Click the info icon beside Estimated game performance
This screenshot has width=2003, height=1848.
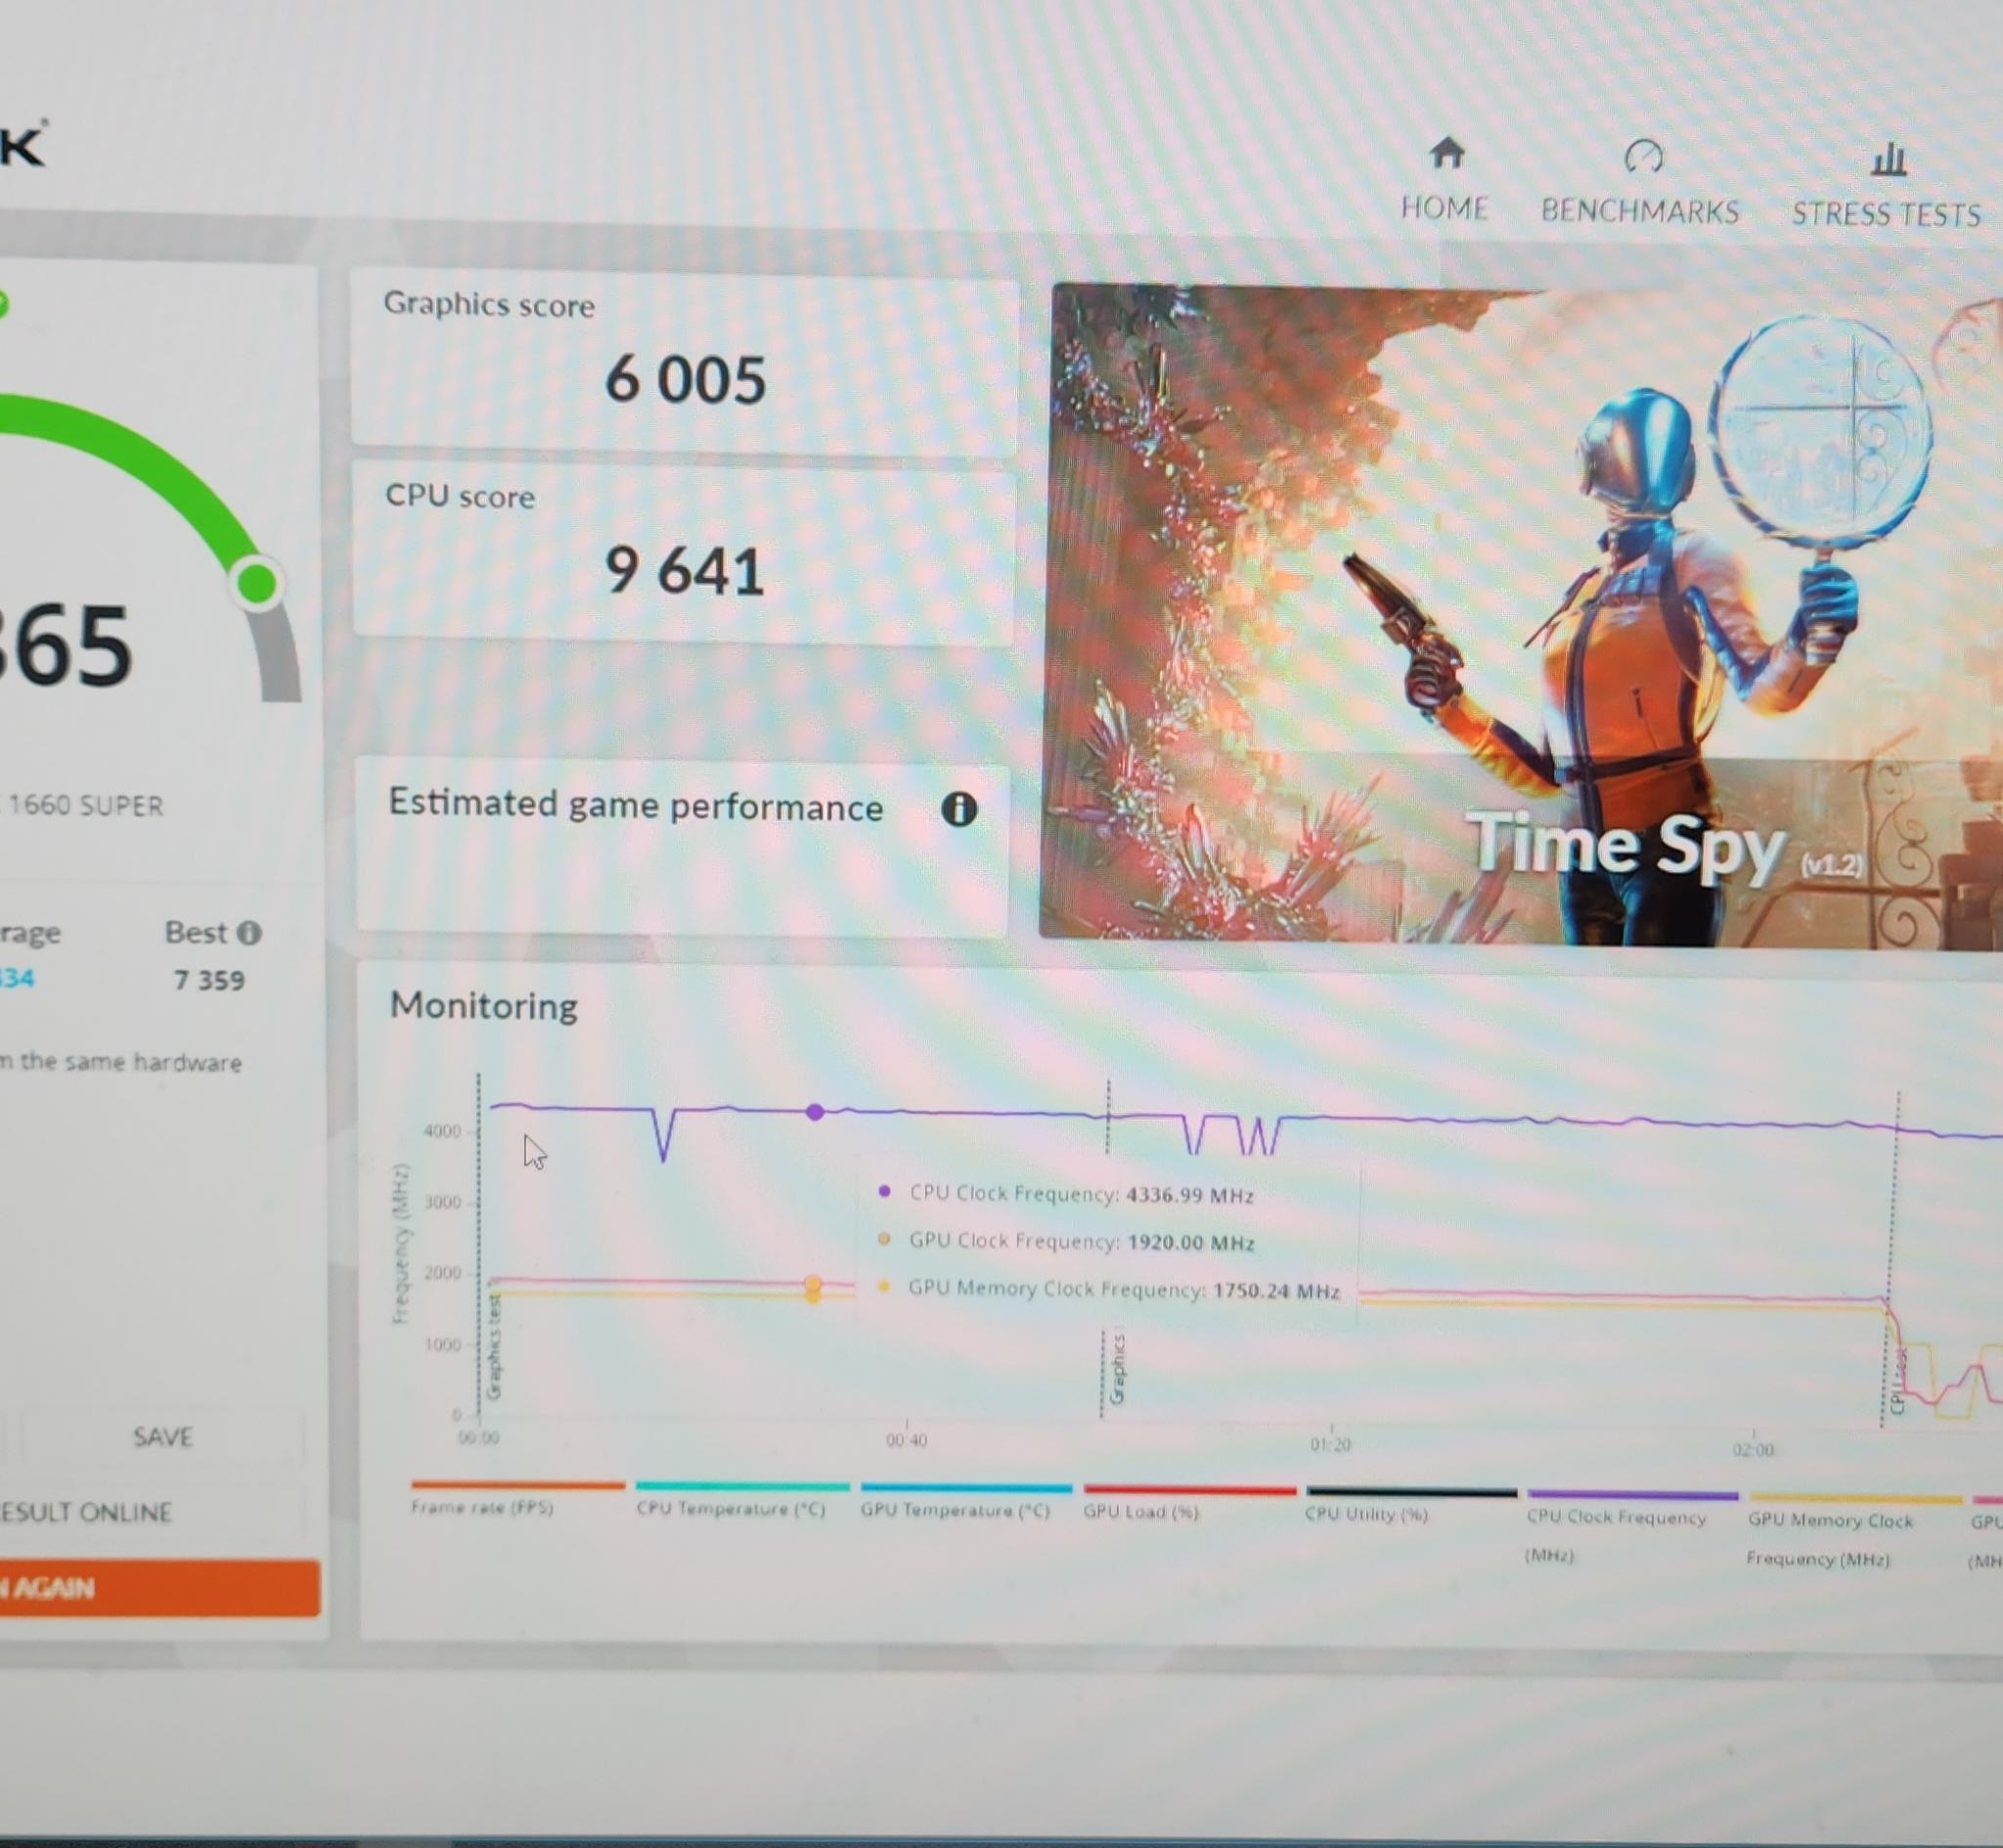(x=959, y=809)
